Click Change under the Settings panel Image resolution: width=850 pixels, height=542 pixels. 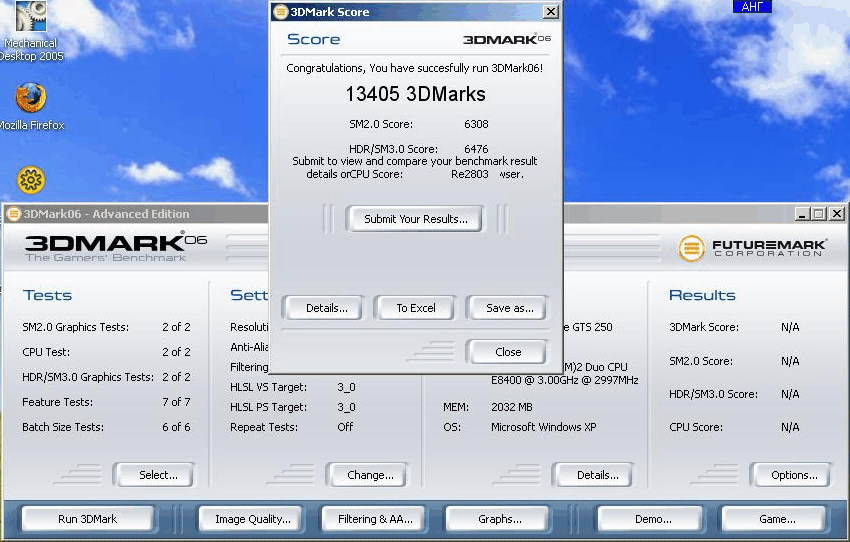(370, 475)
